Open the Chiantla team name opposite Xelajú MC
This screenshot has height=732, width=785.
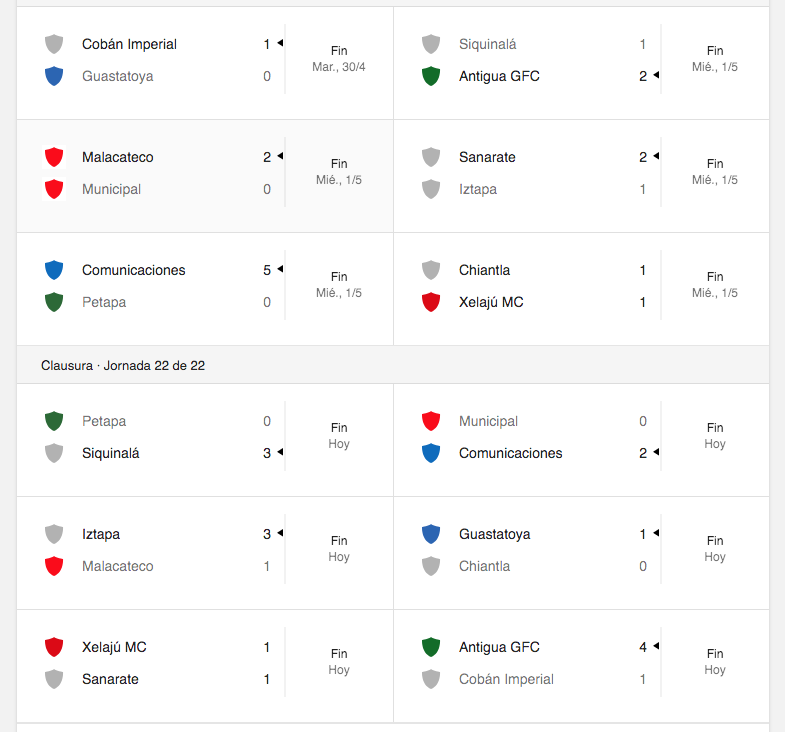[x=484, y=270]
